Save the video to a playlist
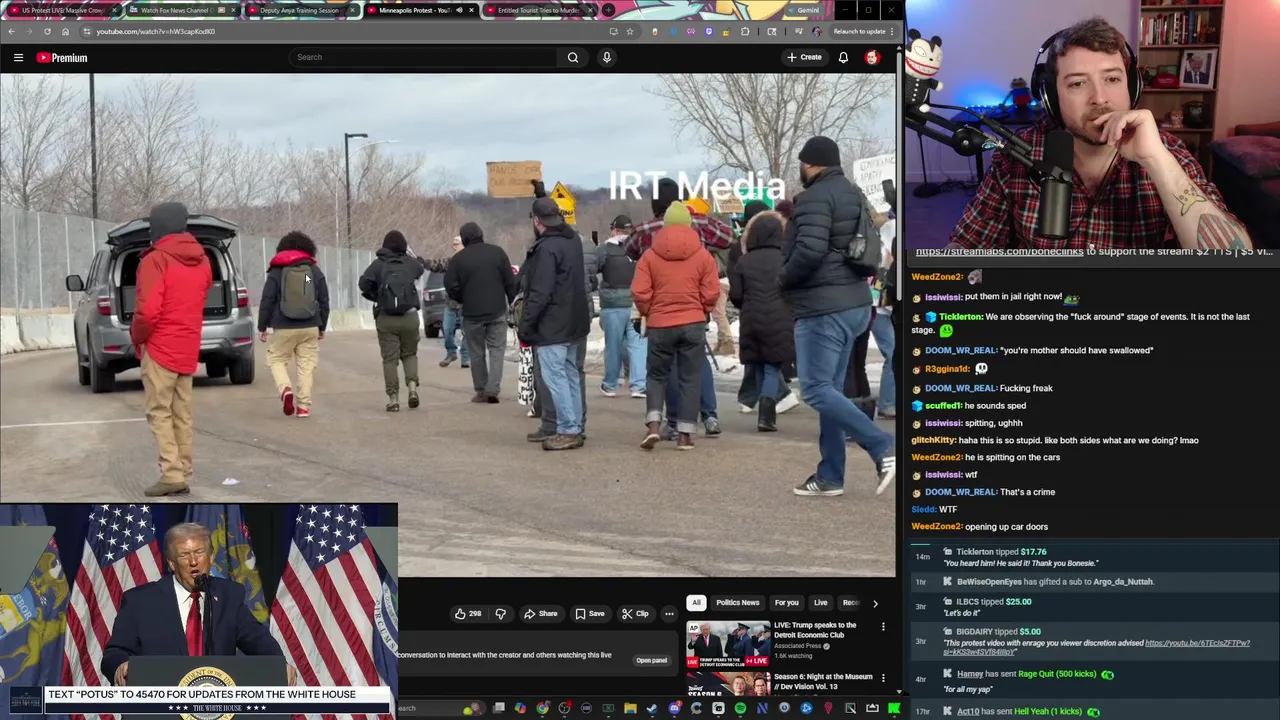 pos(590,614)
